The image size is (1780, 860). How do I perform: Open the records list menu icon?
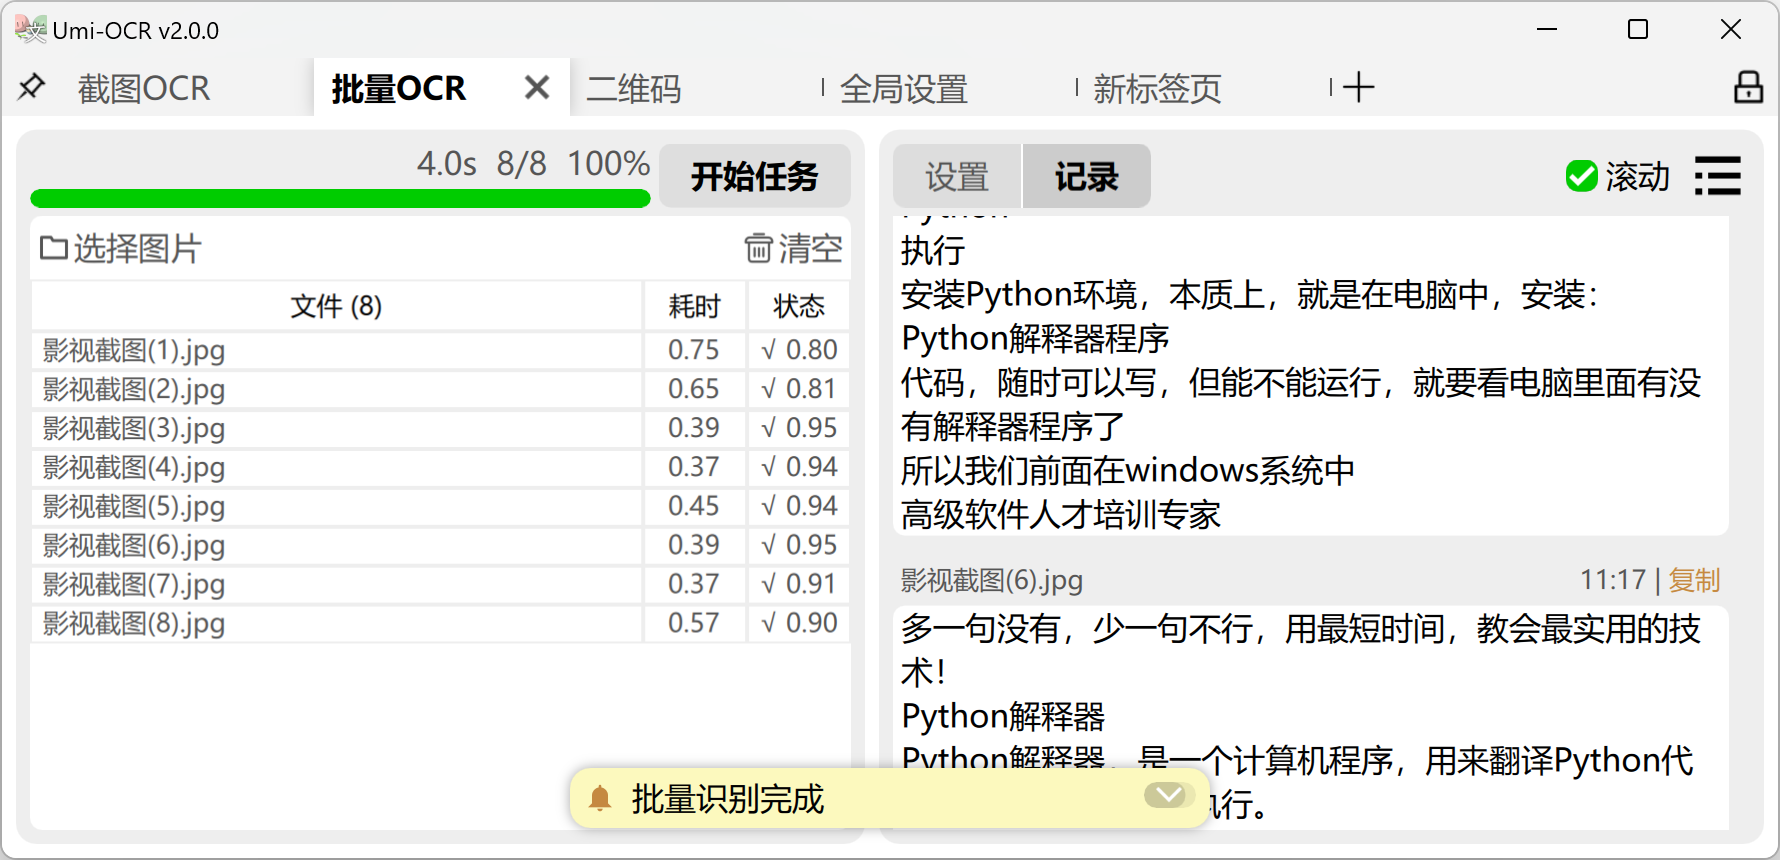(x=1718, y=176)
